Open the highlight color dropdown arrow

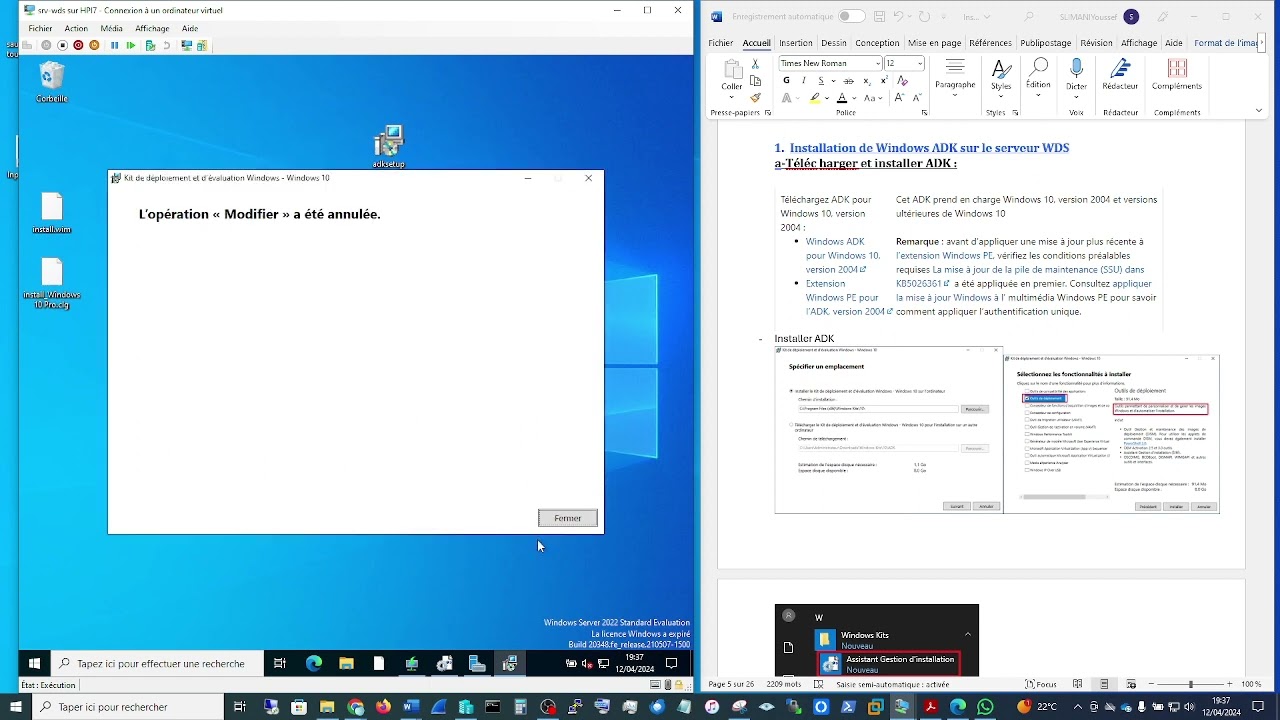point(827,98)
